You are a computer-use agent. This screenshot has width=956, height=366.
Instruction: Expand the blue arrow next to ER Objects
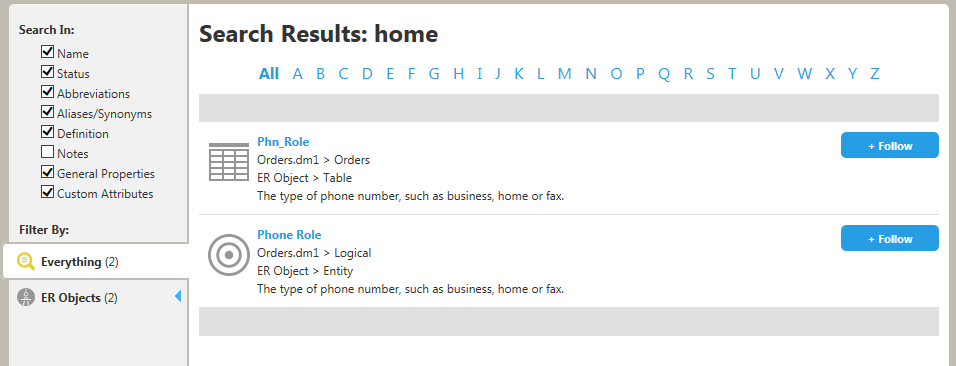tap(177, 296)
